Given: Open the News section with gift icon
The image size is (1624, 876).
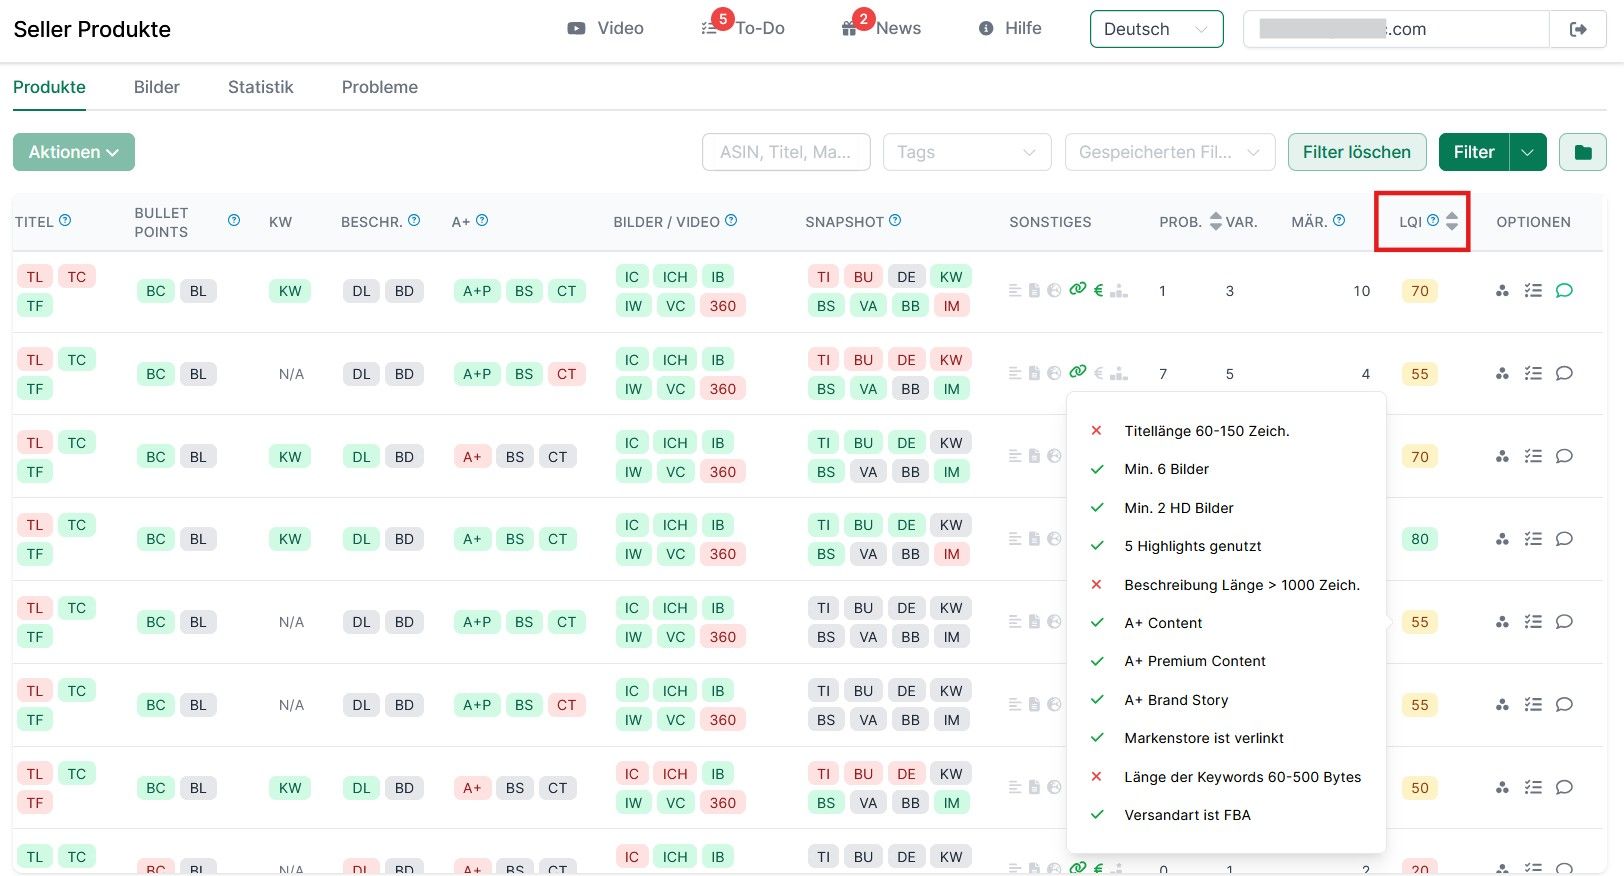Looking at the screenshot, I should pos(881,27).
